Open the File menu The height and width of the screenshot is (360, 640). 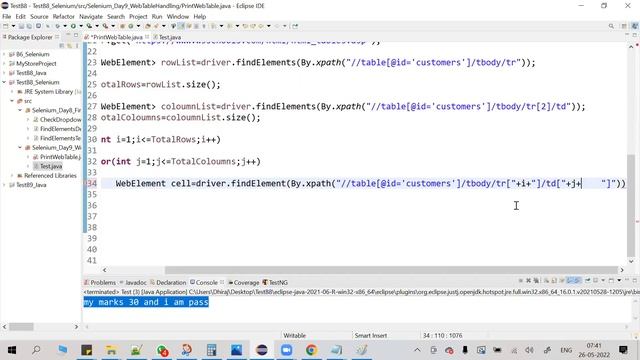(7, 16)
